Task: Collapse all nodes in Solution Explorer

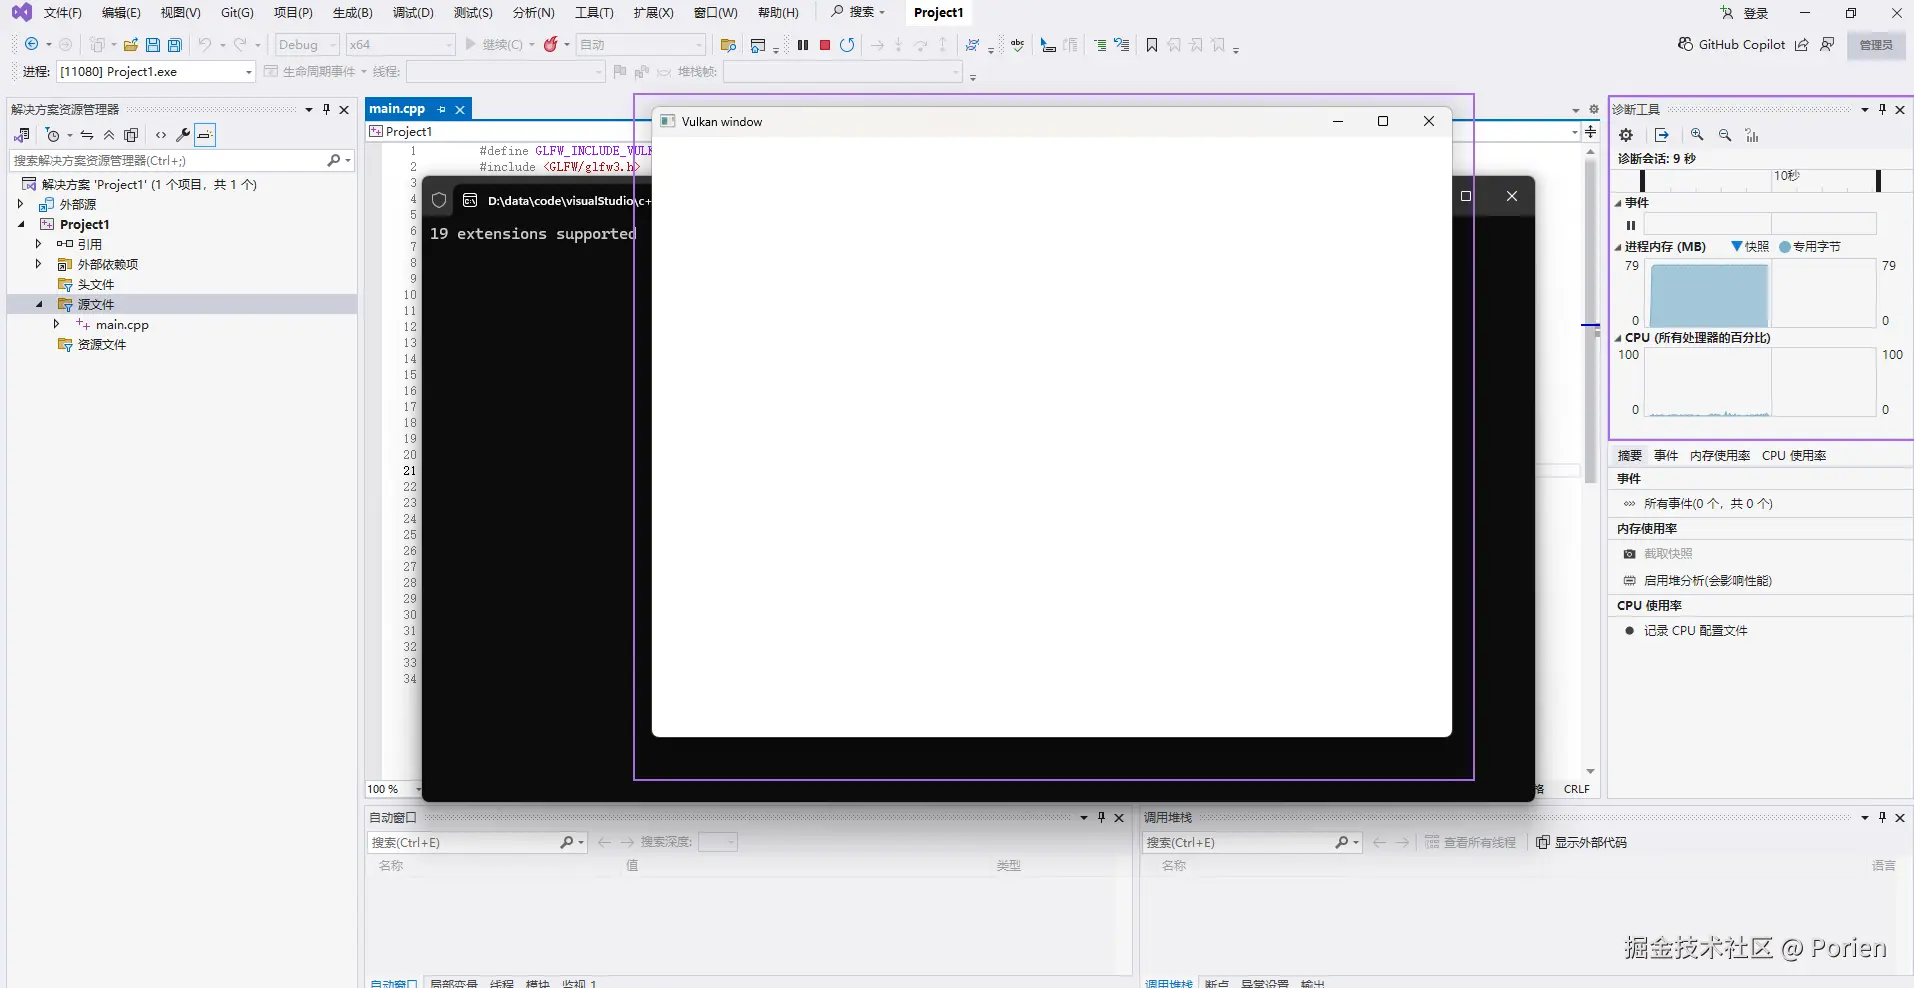Action: pos(109,135)
